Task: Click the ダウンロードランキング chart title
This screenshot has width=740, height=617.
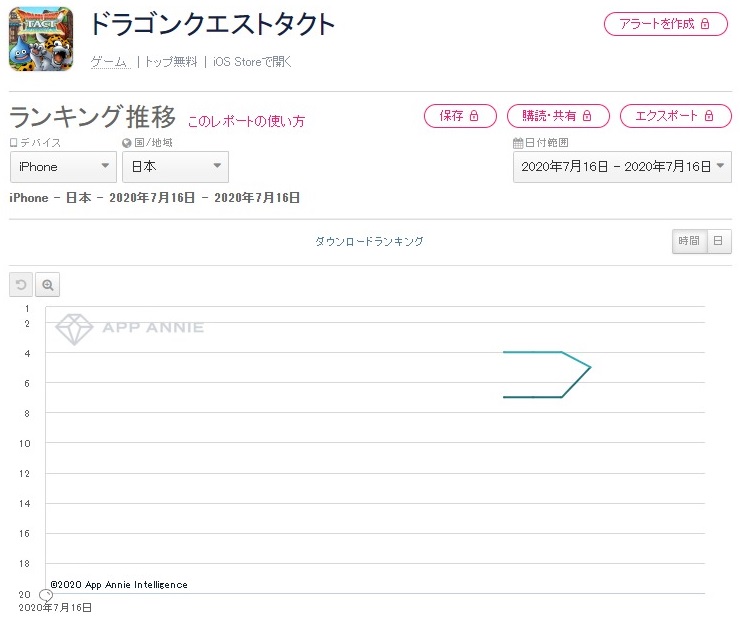Action: point(369,241)
